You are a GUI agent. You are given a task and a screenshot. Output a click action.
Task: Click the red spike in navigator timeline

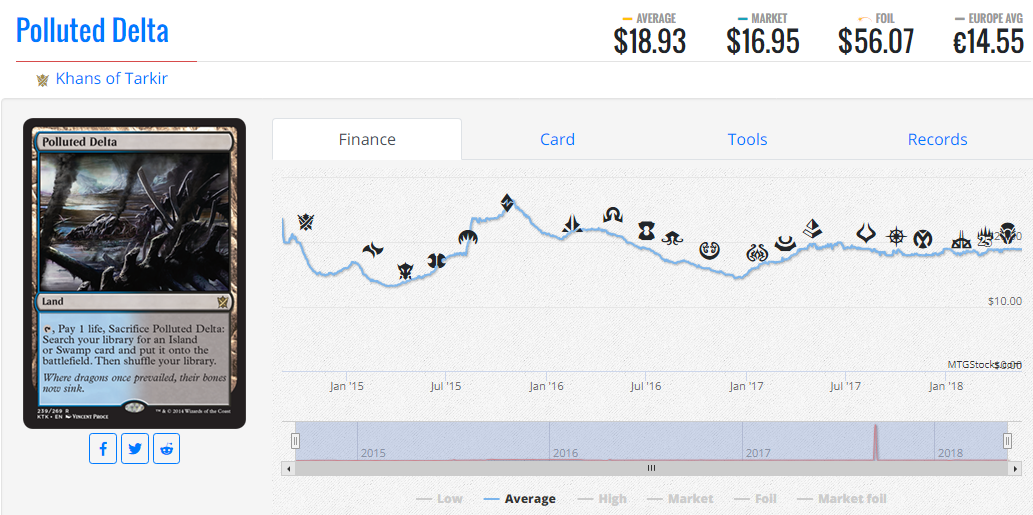pos(876,442)
